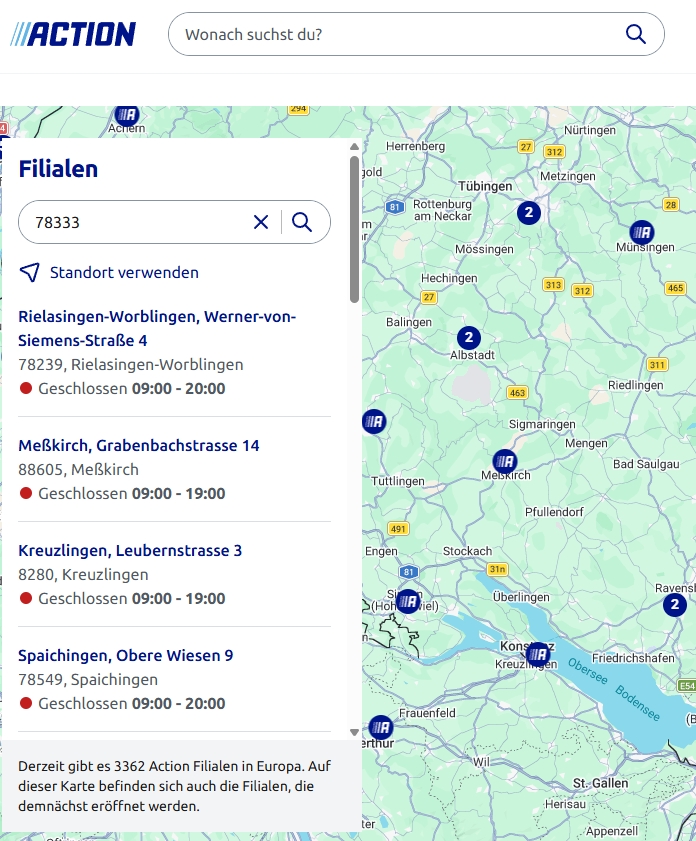This screenshot has height=841, width=696.
Task: Click the Action marker near Singen (Hohentwiel)
Action: point(407,601)
